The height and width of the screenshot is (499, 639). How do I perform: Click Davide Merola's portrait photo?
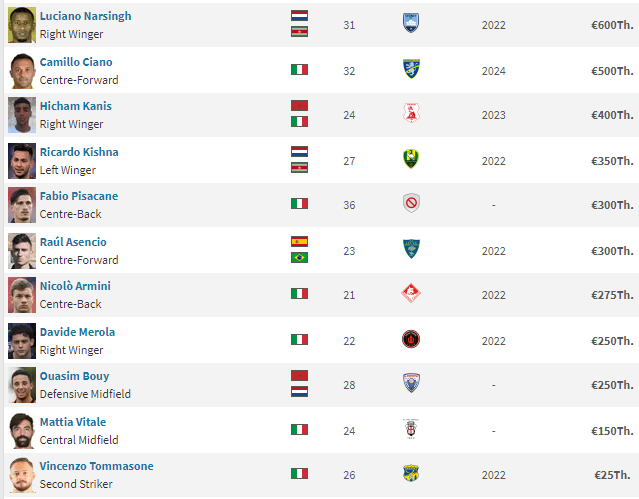point(22,340)
